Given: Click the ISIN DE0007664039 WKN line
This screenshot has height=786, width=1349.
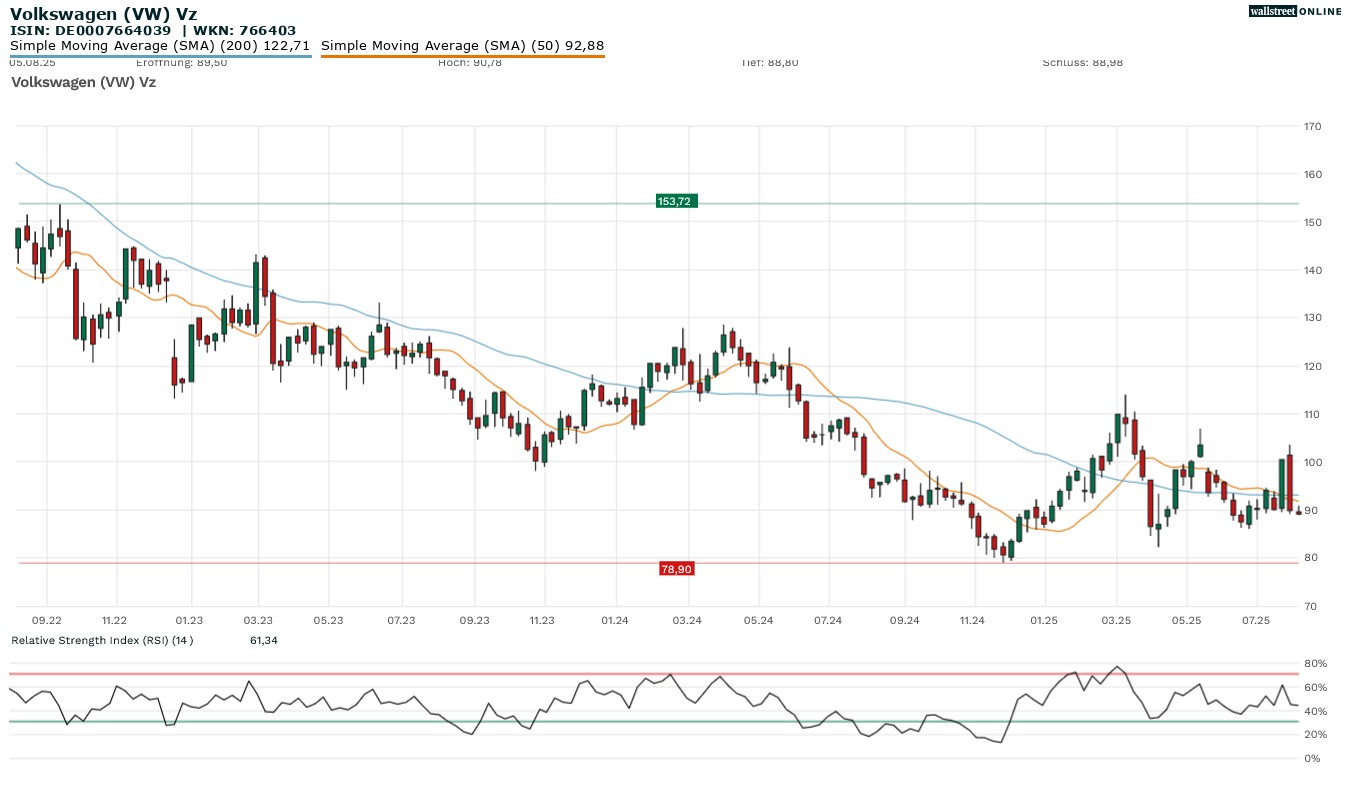Looking at the screenshot, I should [x=153, y=31].
